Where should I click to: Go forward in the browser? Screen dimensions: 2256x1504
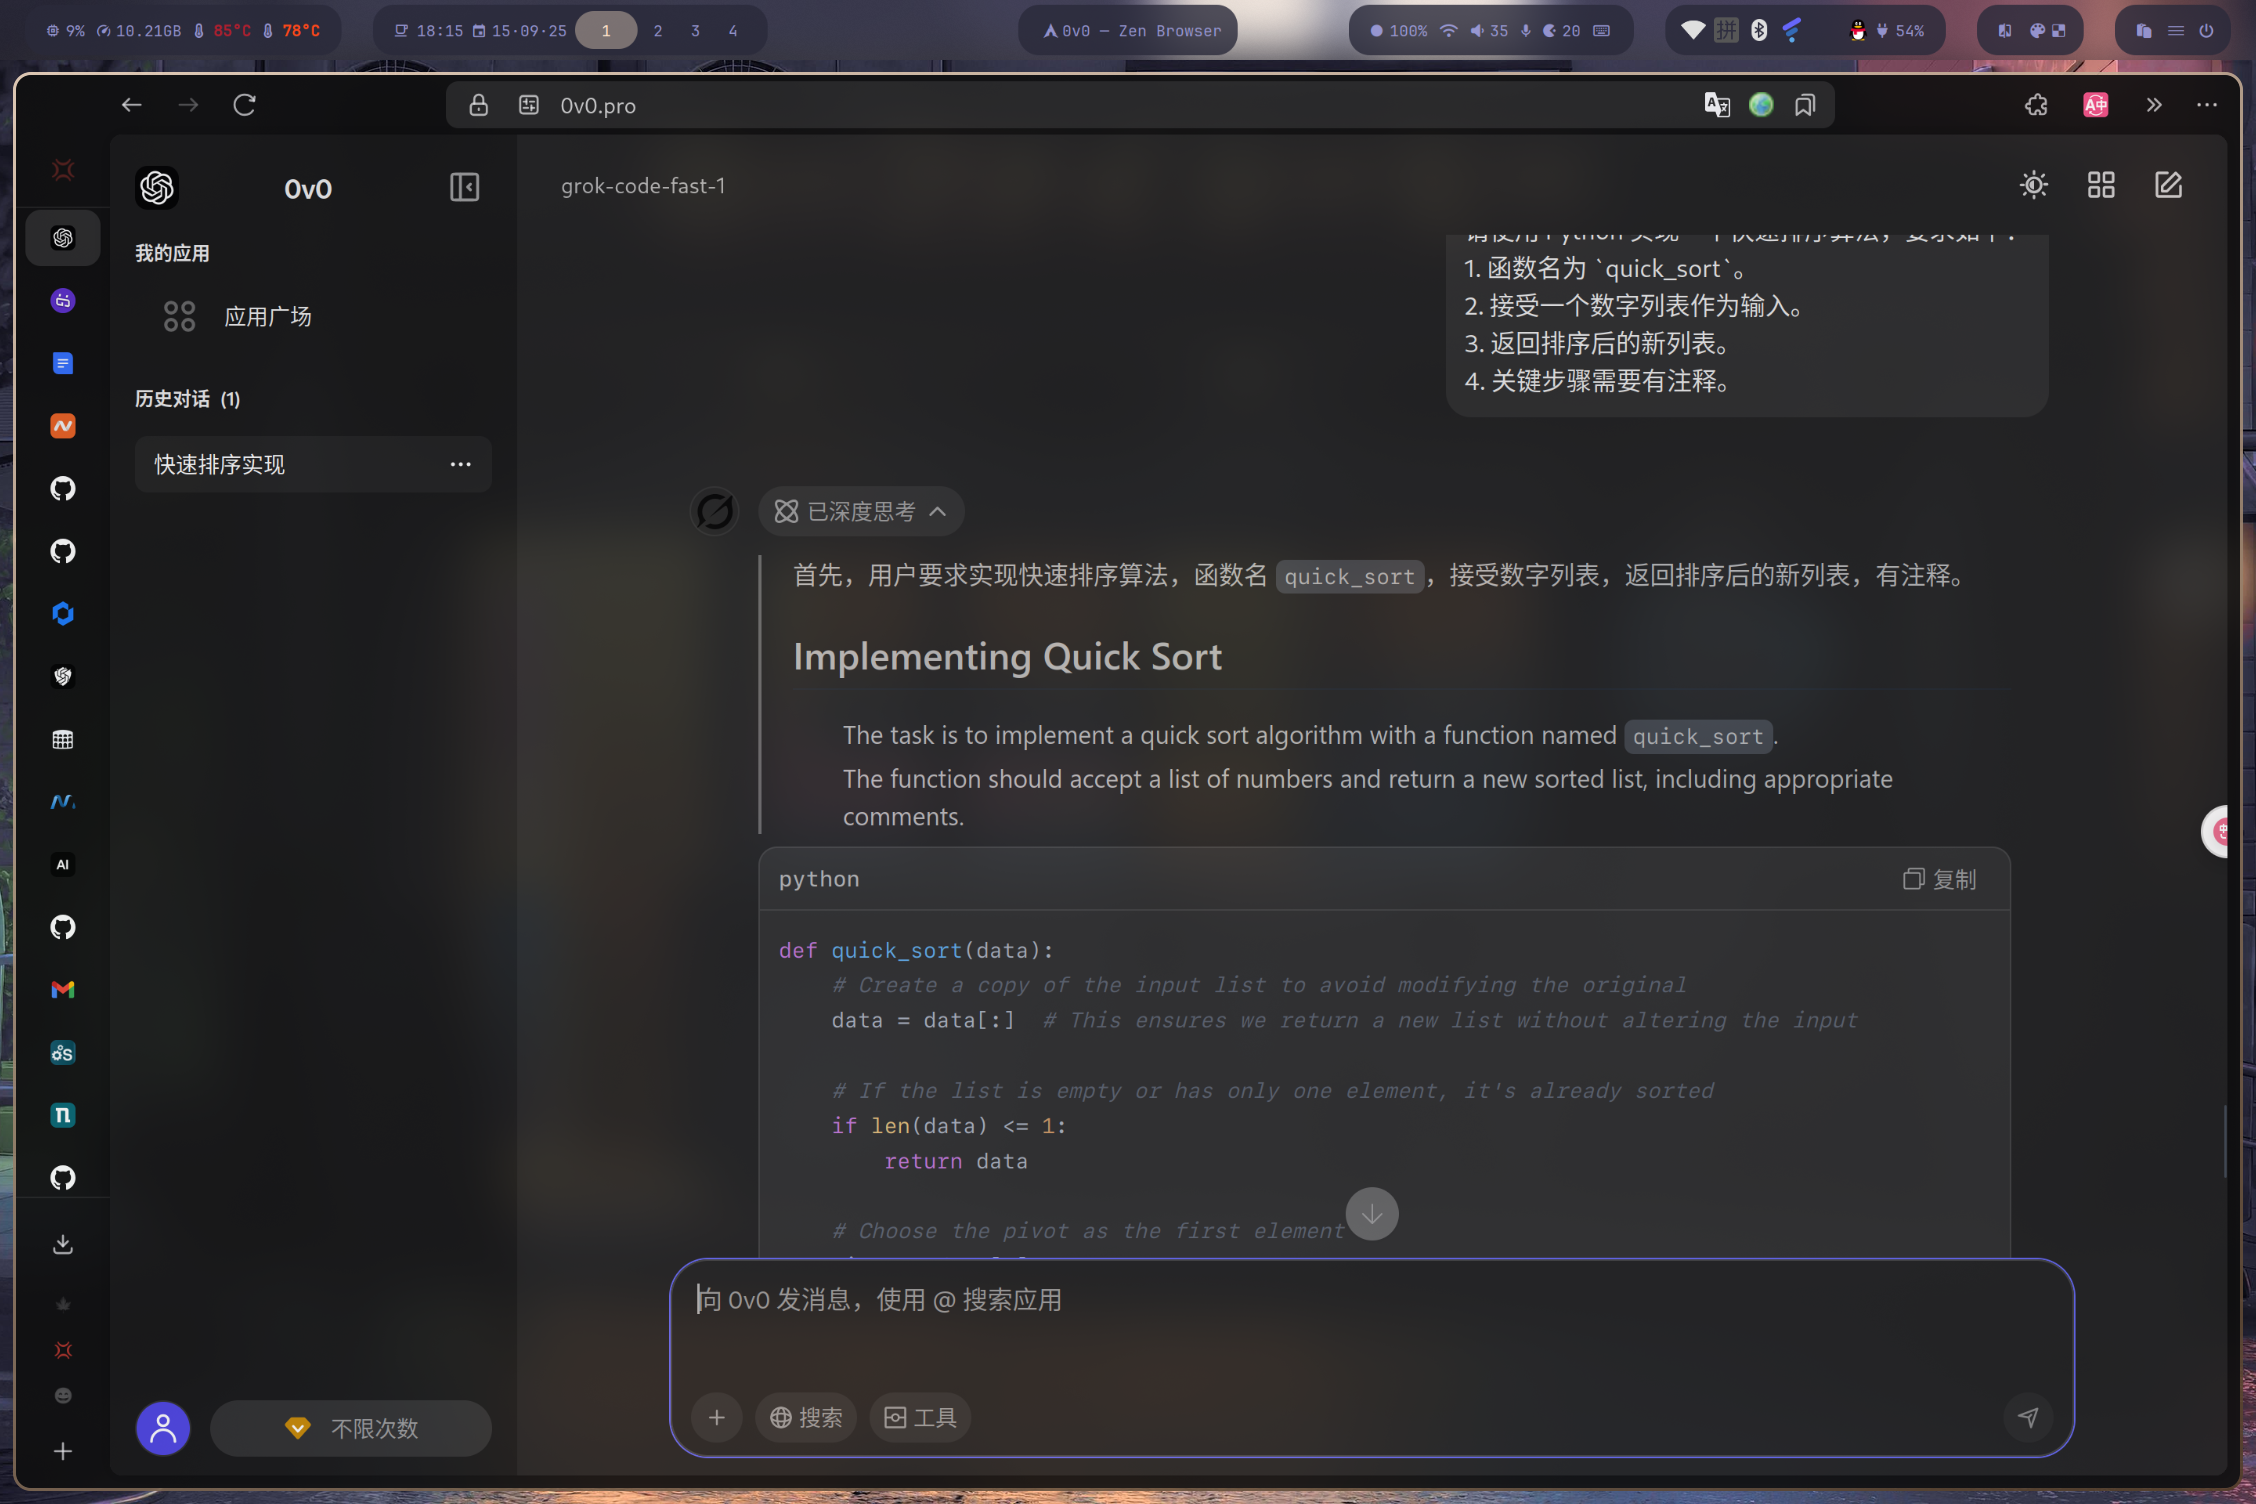[188, 105]
